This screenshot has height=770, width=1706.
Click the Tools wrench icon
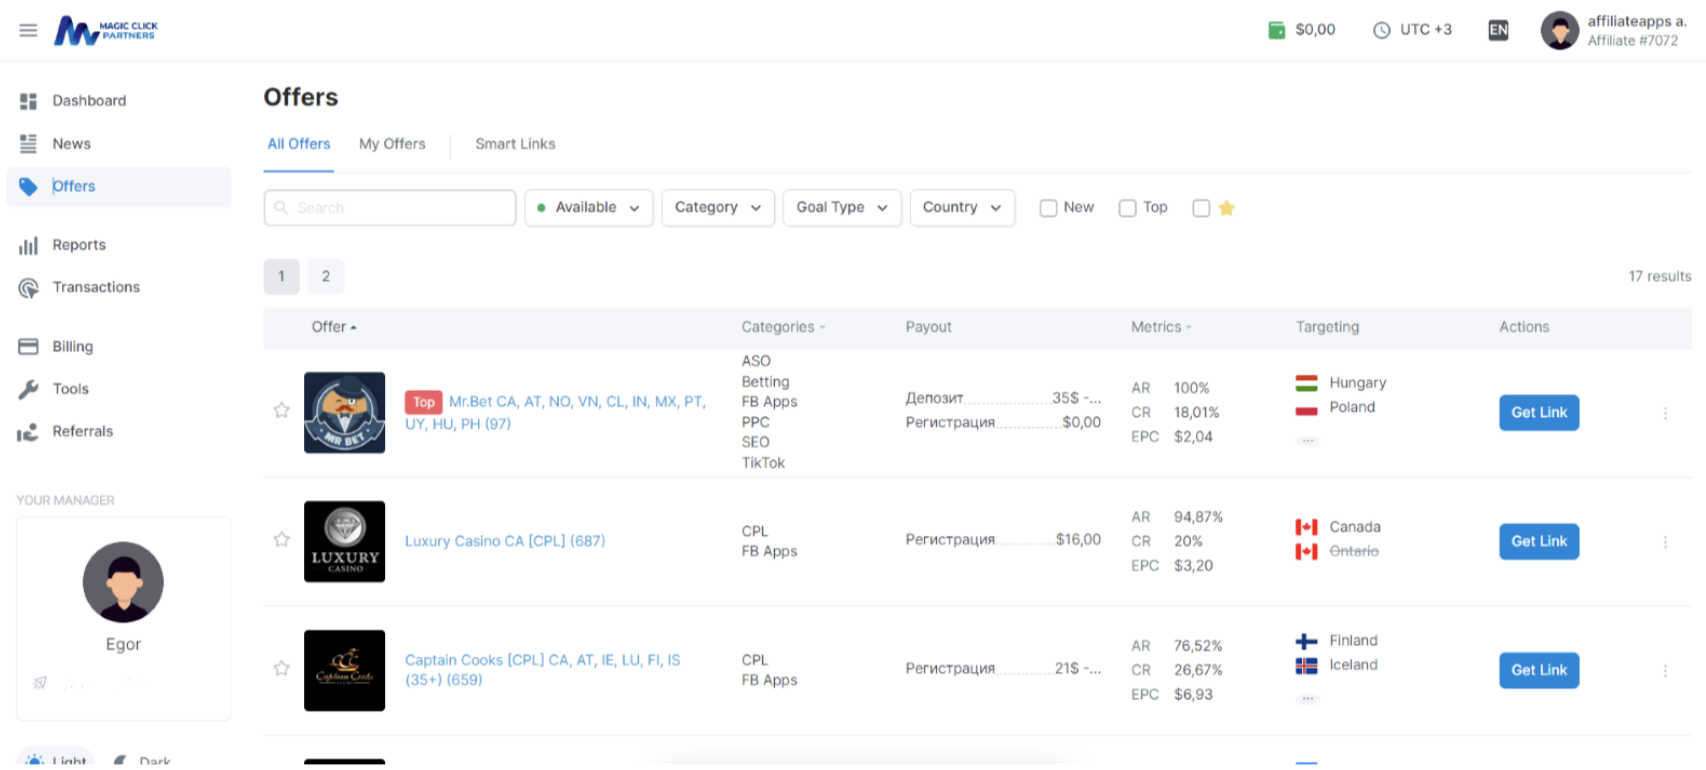coord(28,389)
